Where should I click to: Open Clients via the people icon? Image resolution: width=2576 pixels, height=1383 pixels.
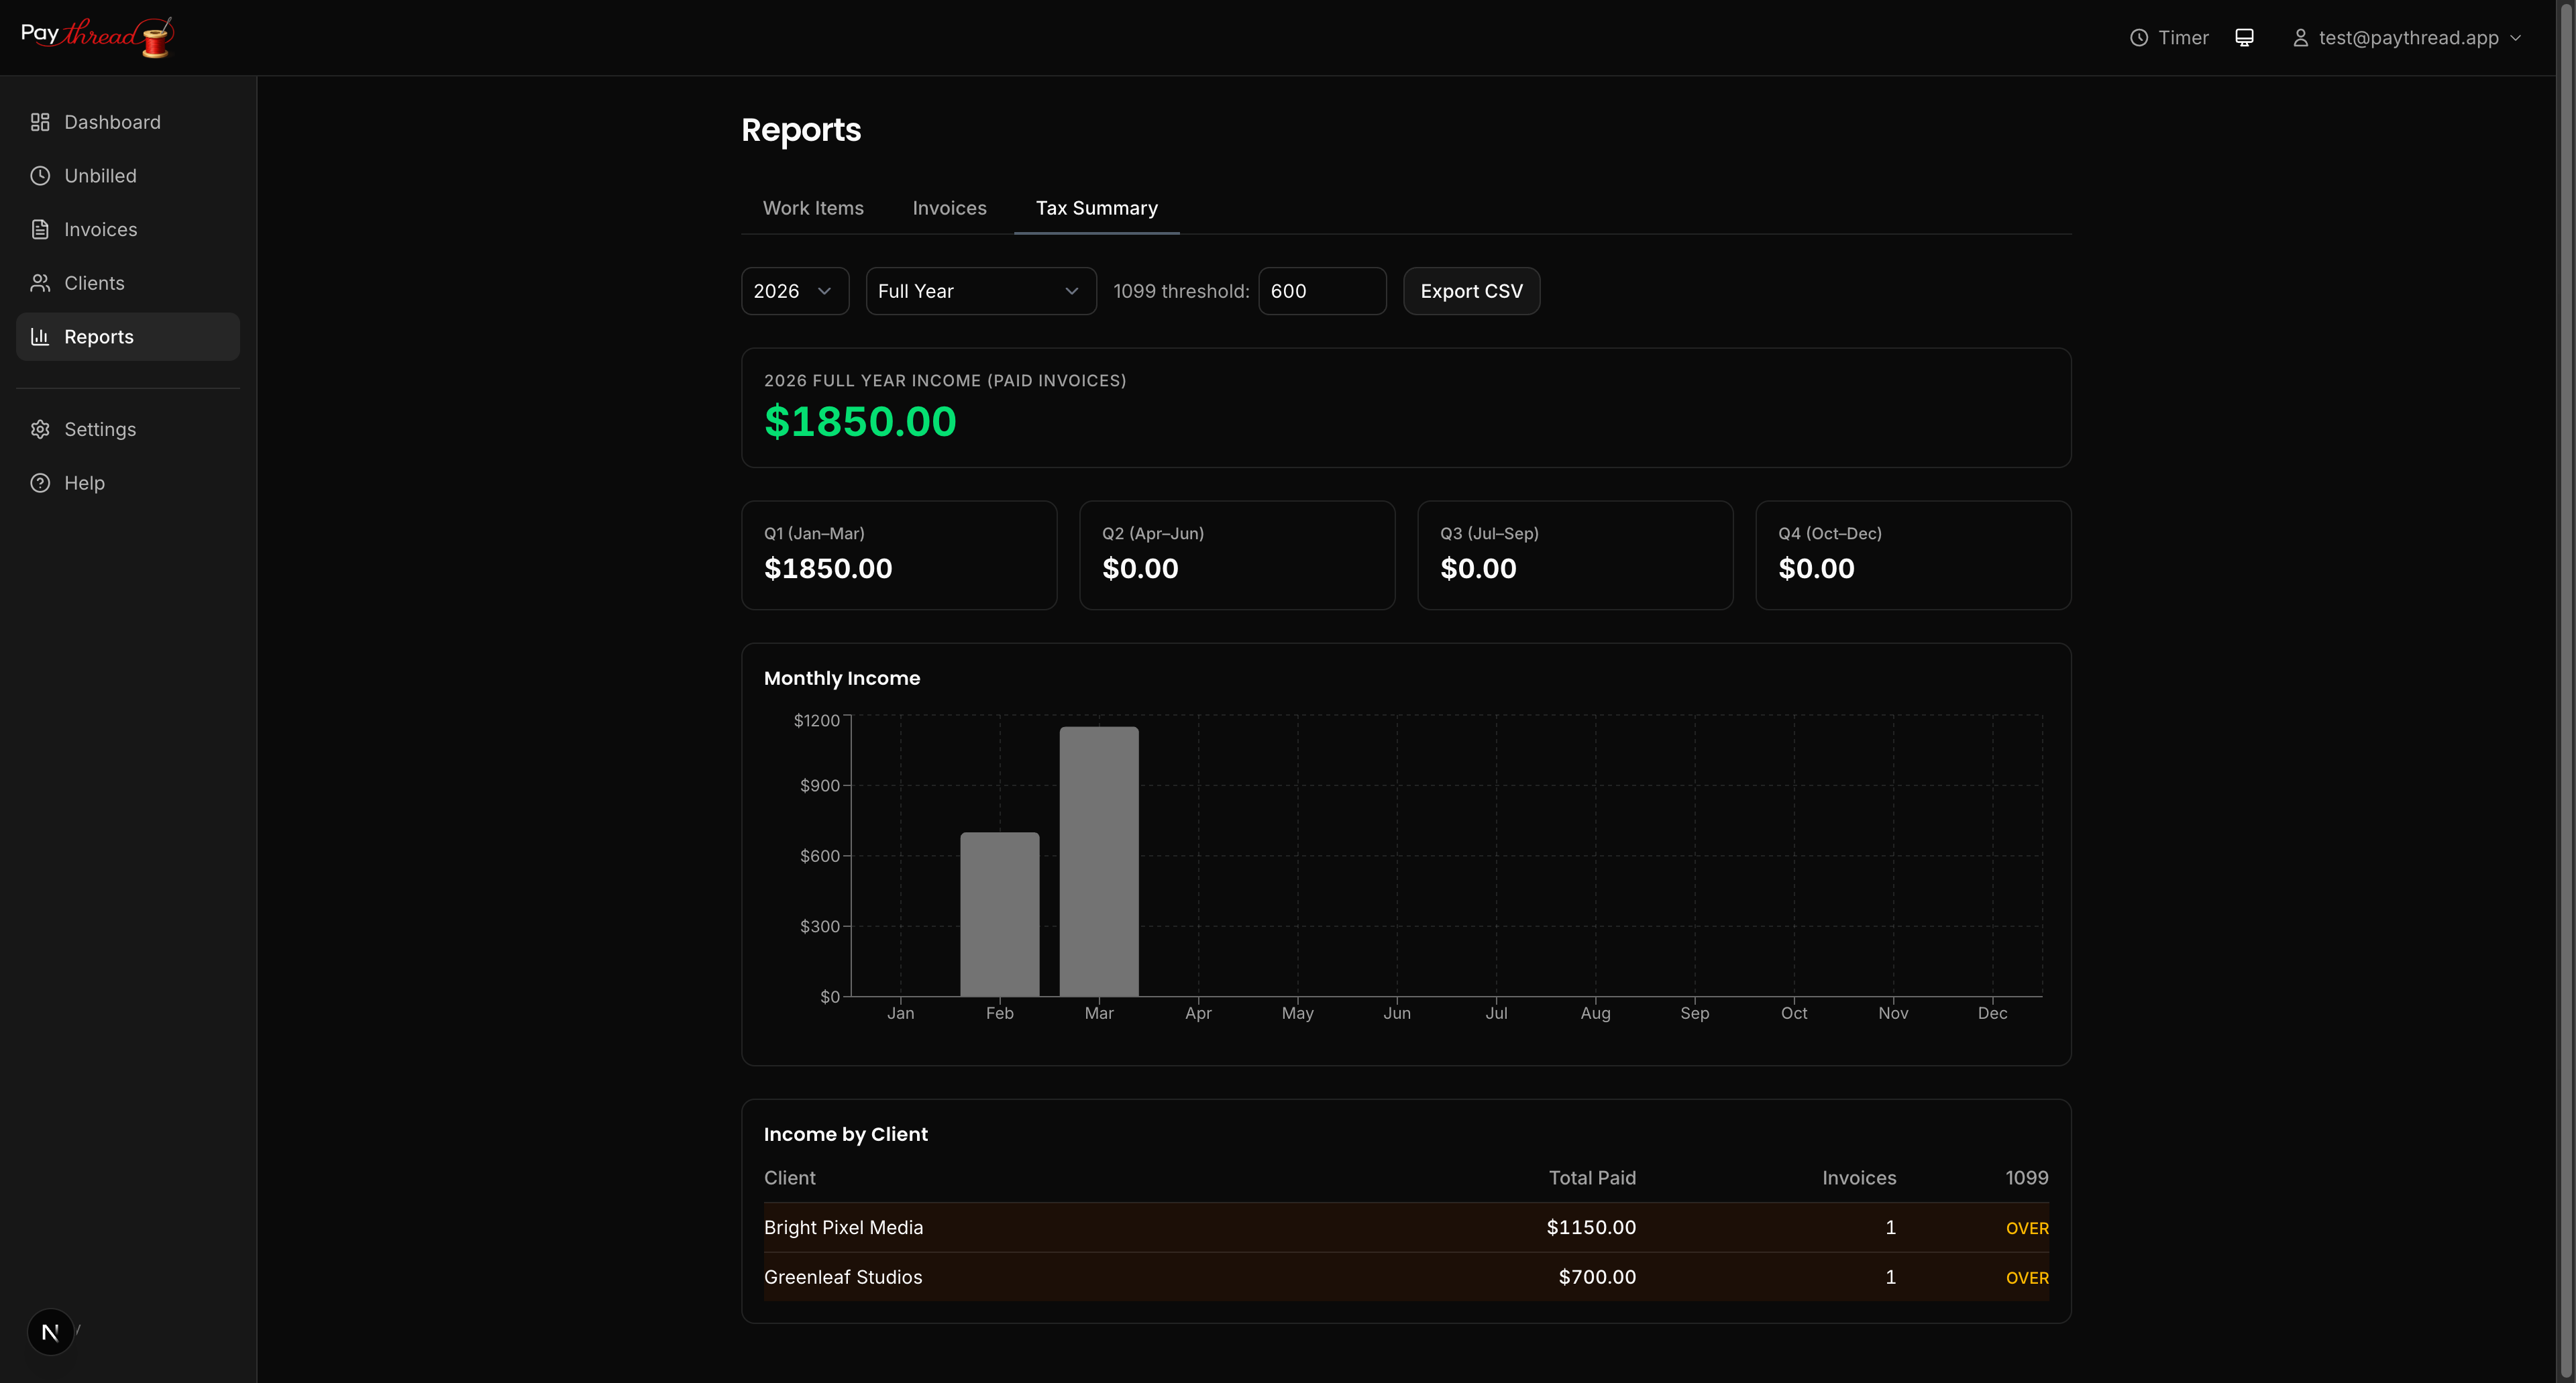click(40, 282)
